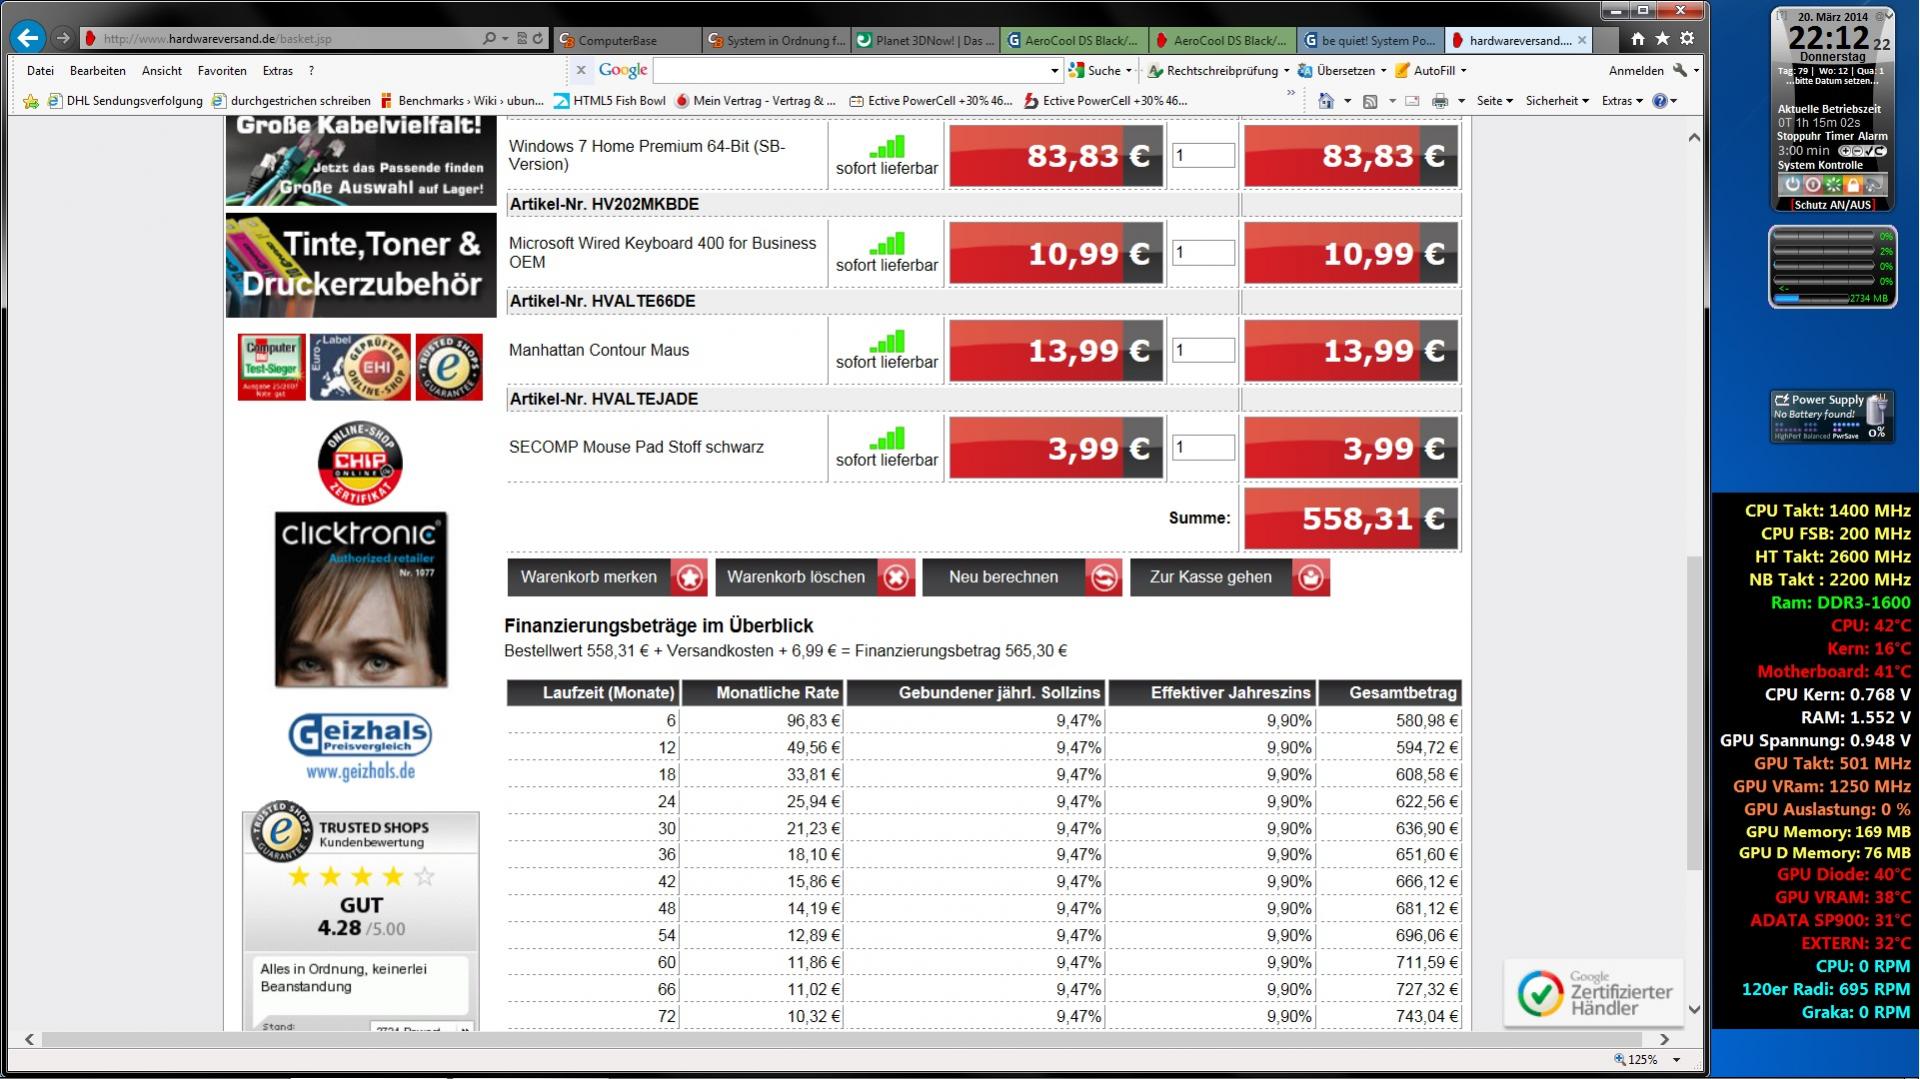Click the browser forward arrow
This screenshot has height=1079, width=1920.
[63, 38]
